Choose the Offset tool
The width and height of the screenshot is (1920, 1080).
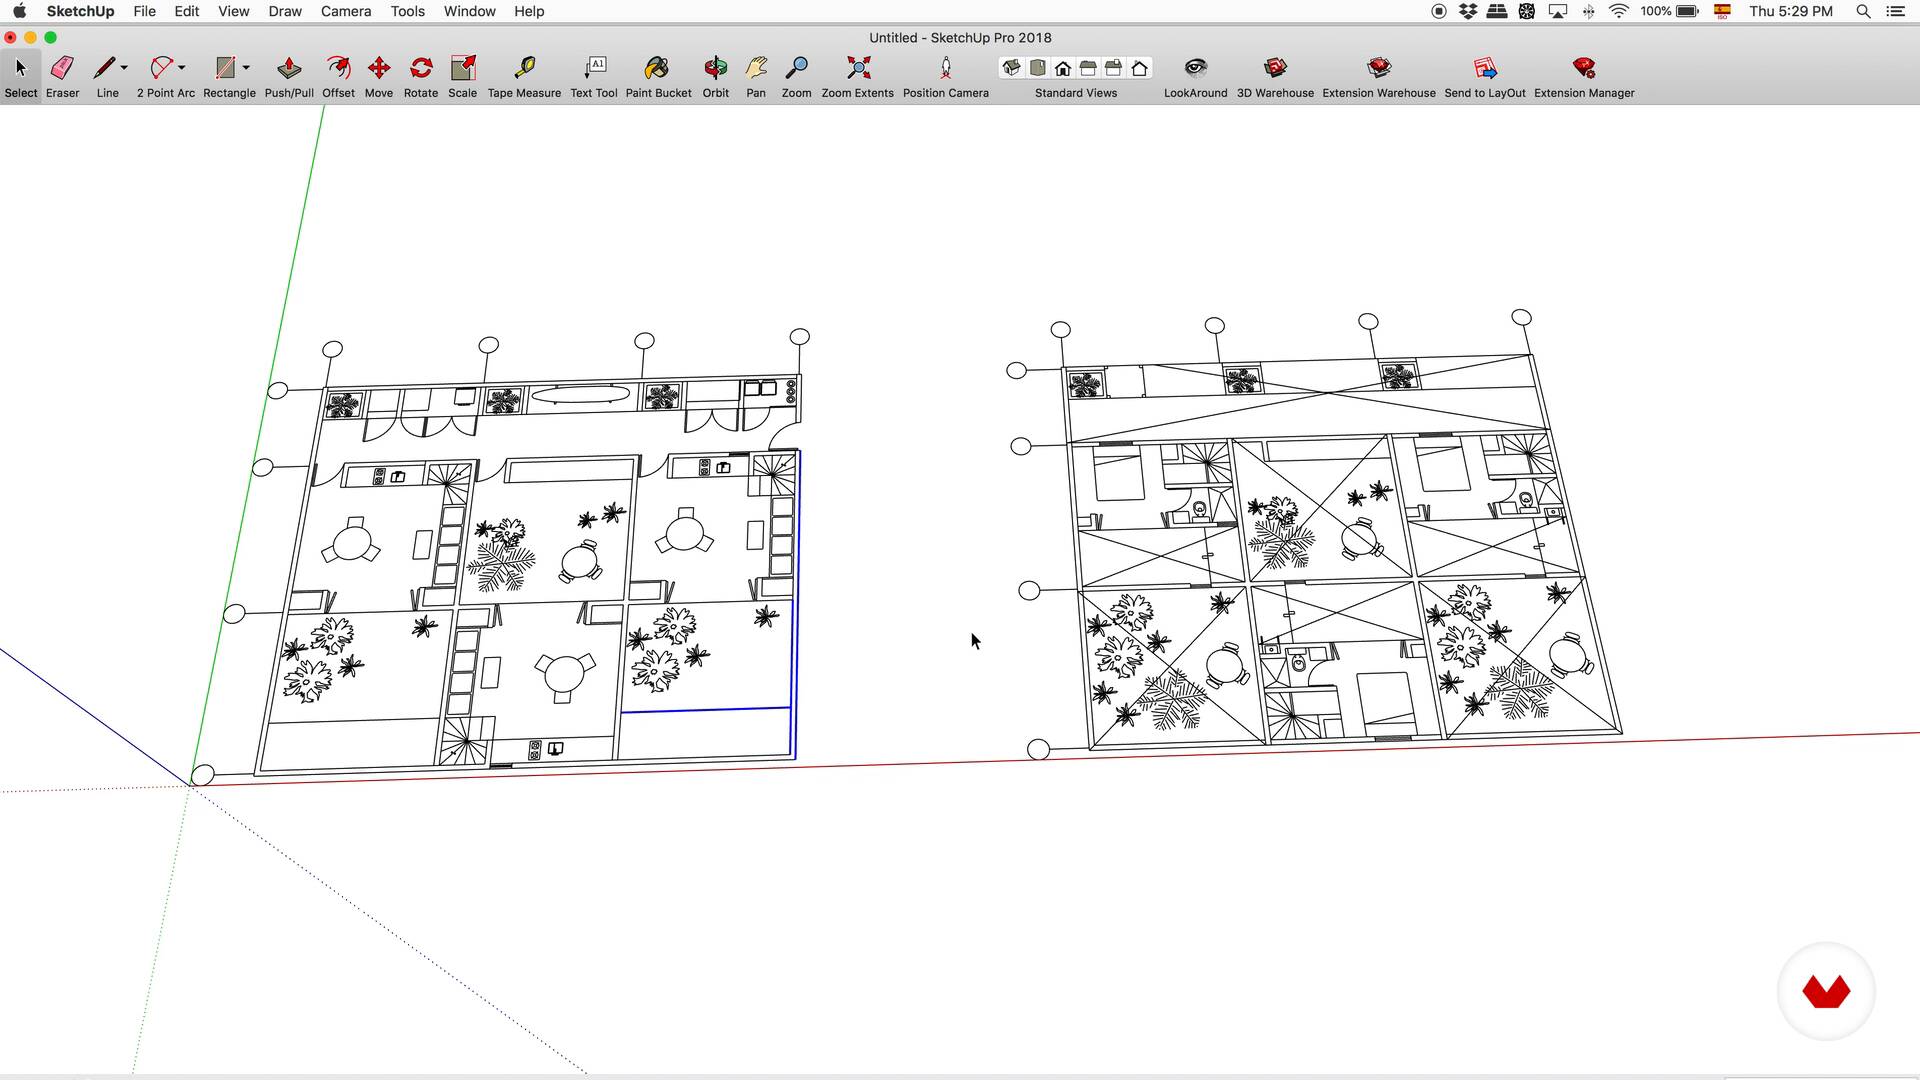pos(338,68)
